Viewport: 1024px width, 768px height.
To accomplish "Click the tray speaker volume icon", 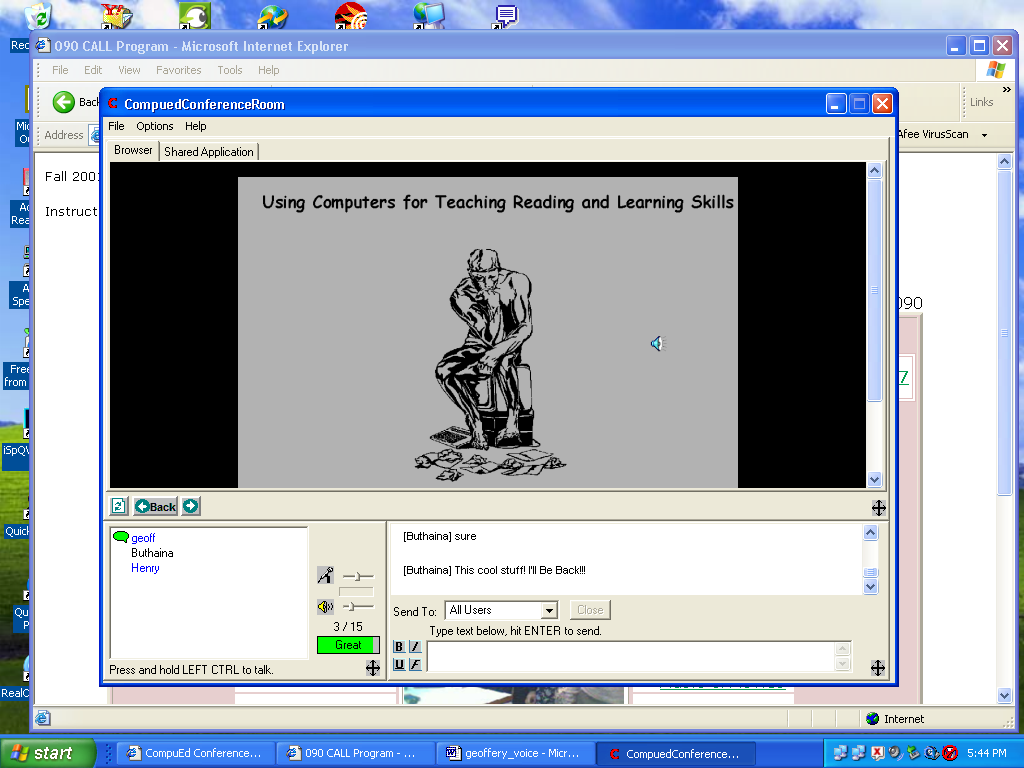I will point(895,753).
